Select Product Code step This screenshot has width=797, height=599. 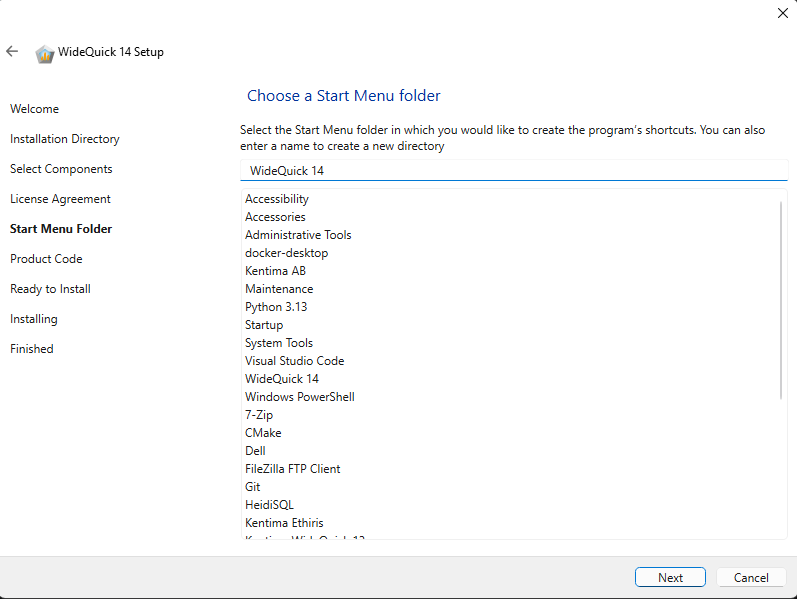(46, 259)
